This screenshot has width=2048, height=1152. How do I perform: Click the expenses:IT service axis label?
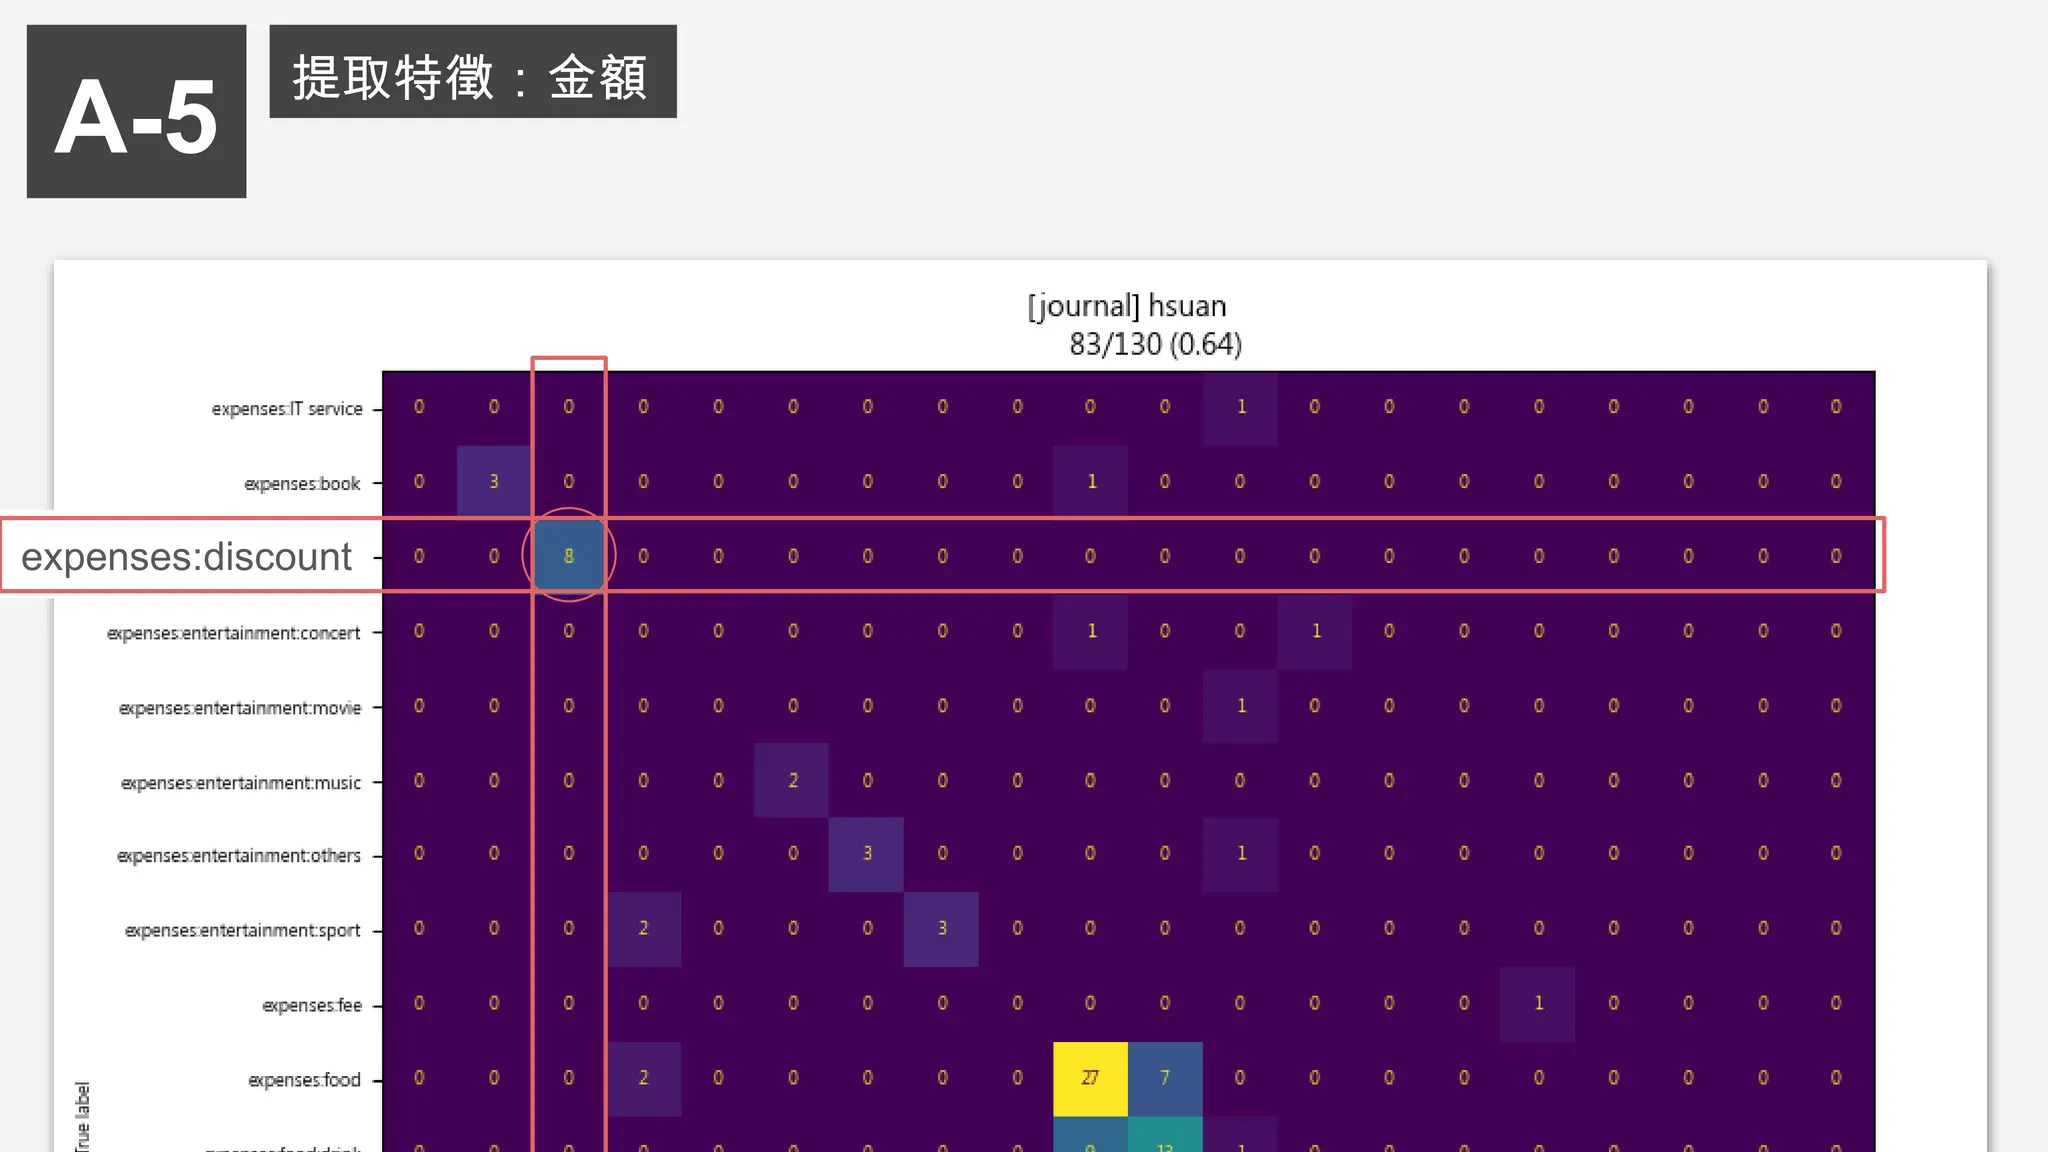point(287,409)
